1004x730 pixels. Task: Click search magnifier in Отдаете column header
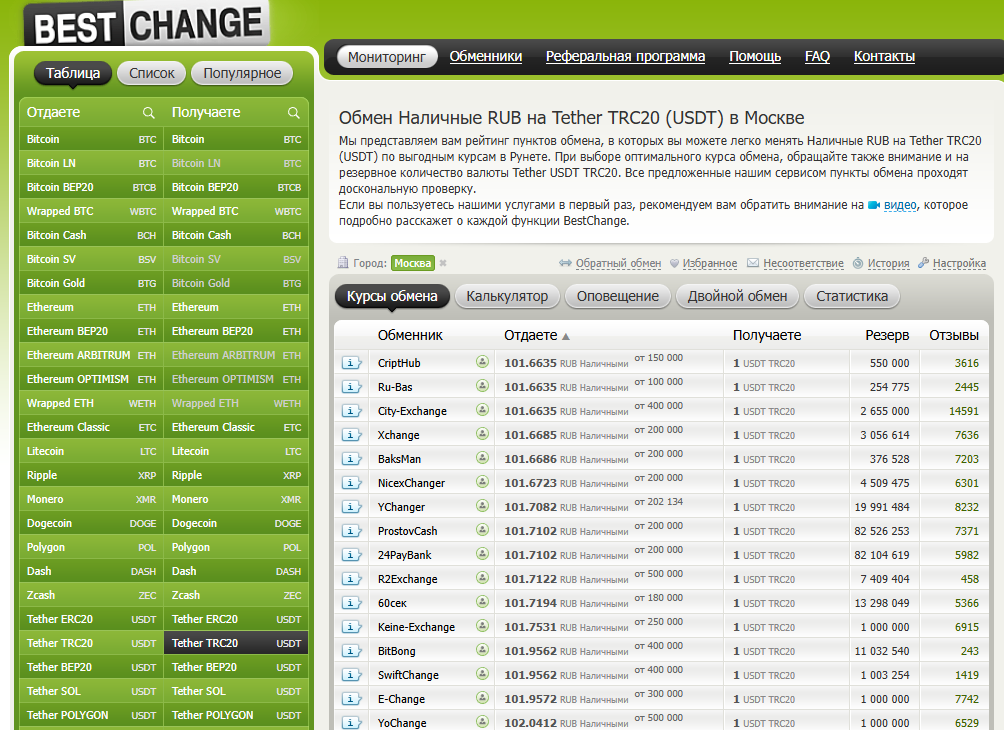(149, 113)
